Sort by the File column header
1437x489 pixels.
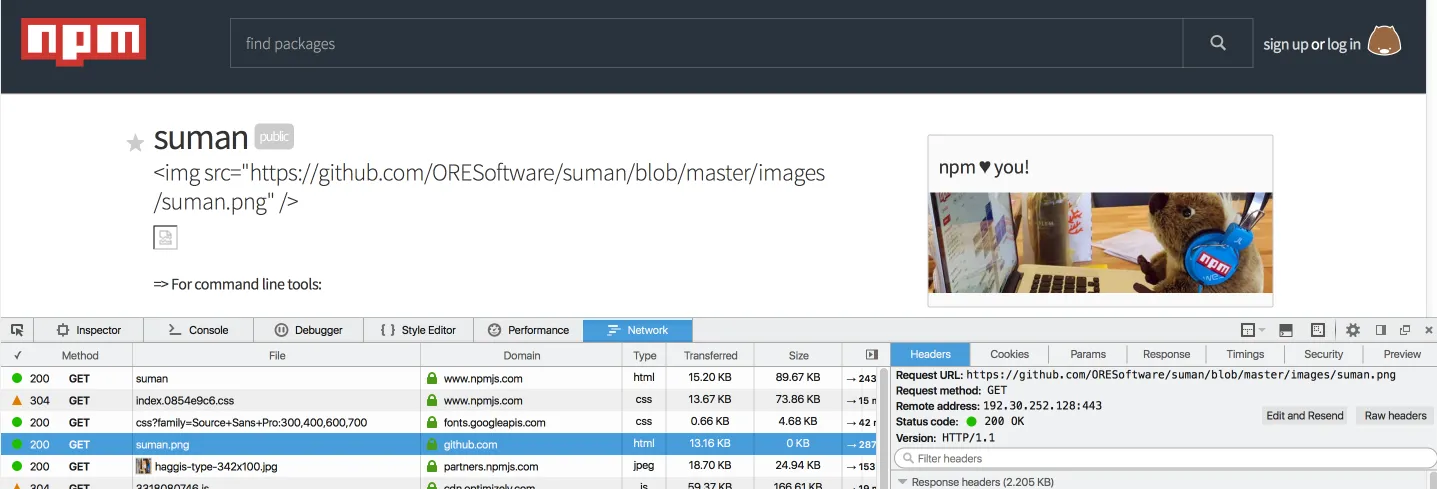click(277, 355)
